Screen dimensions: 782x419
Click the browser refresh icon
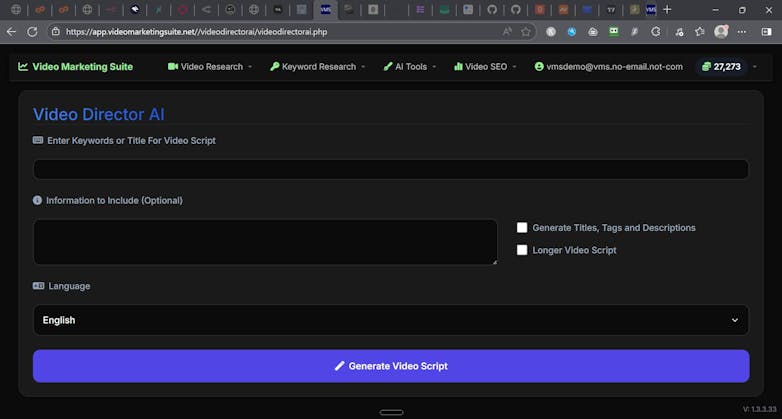point(32,31)
